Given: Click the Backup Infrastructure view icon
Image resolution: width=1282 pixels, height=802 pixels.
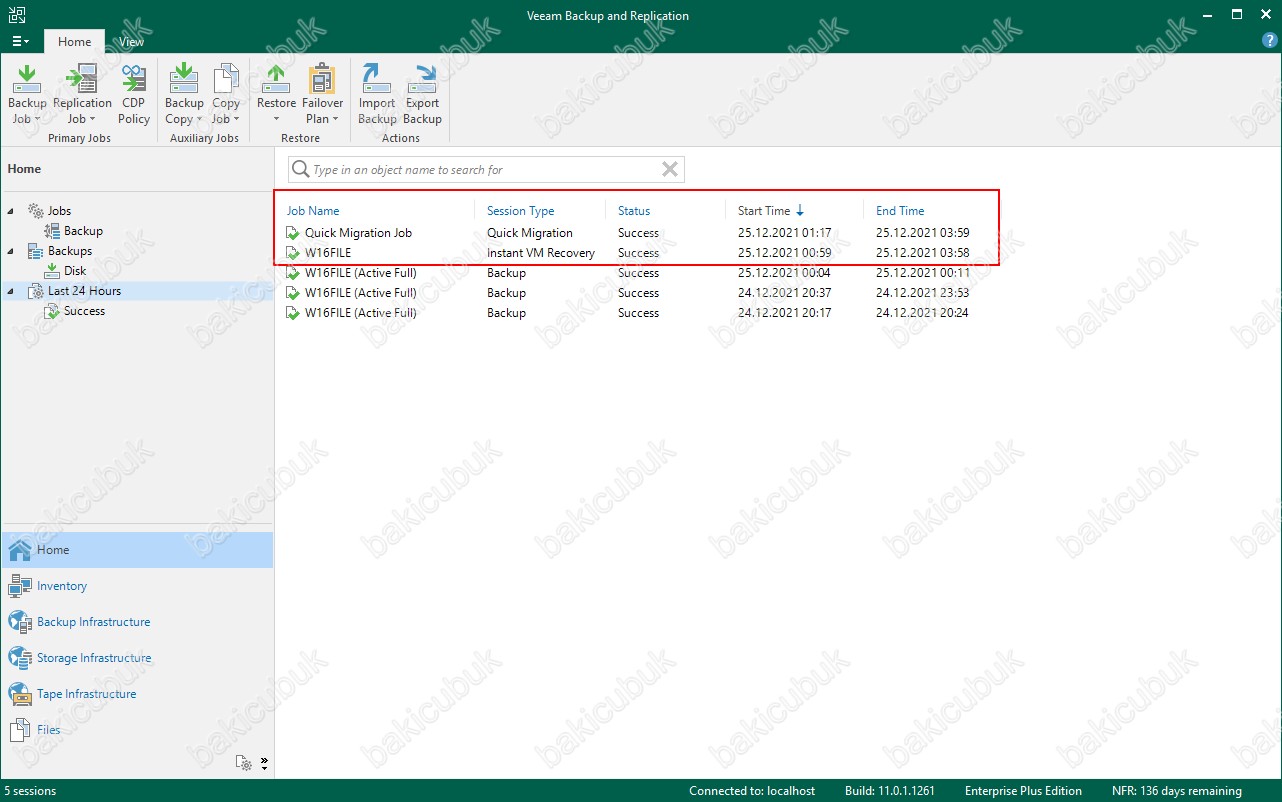Looking at the screenshot, I should [x=20, y=622].
